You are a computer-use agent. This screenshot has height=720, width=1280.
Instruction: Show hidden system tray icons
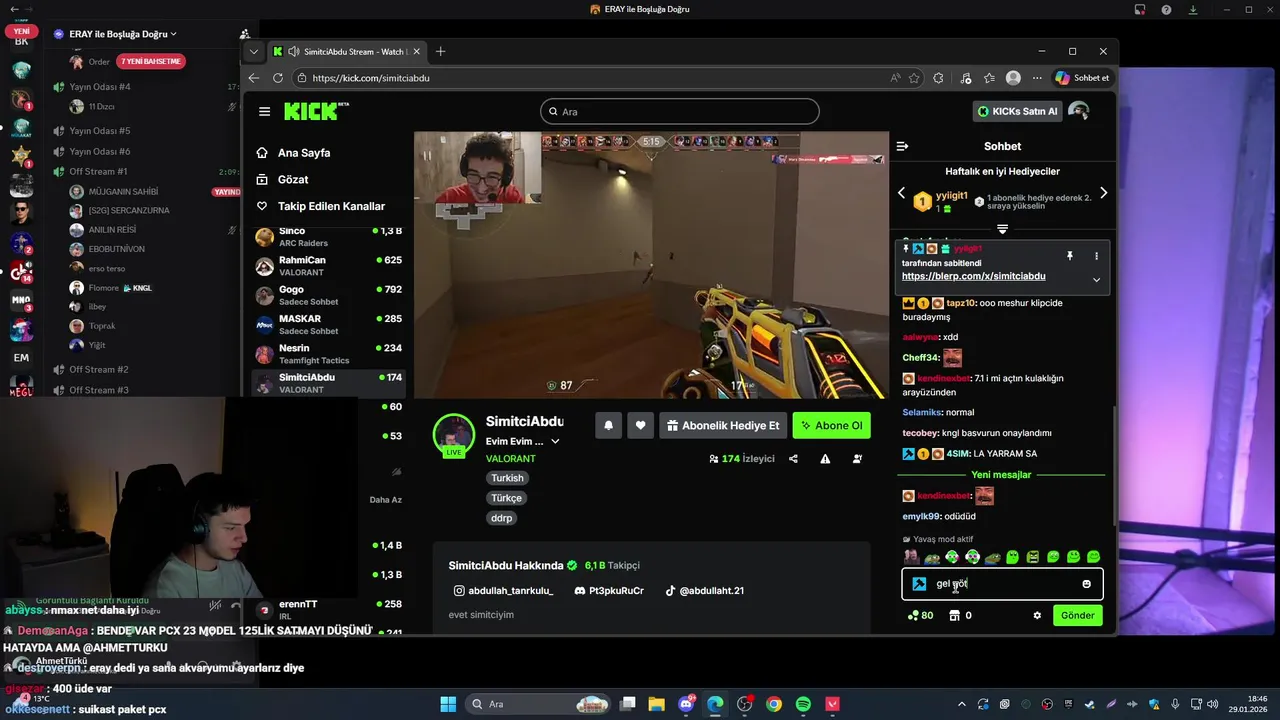pos(962,704)
